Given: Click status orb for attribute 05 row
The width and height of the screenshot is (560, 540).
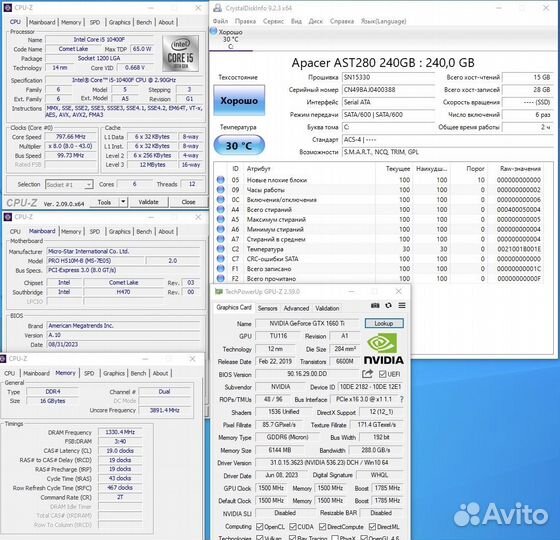Looking at the screenshot, I should tap(220, 180).
